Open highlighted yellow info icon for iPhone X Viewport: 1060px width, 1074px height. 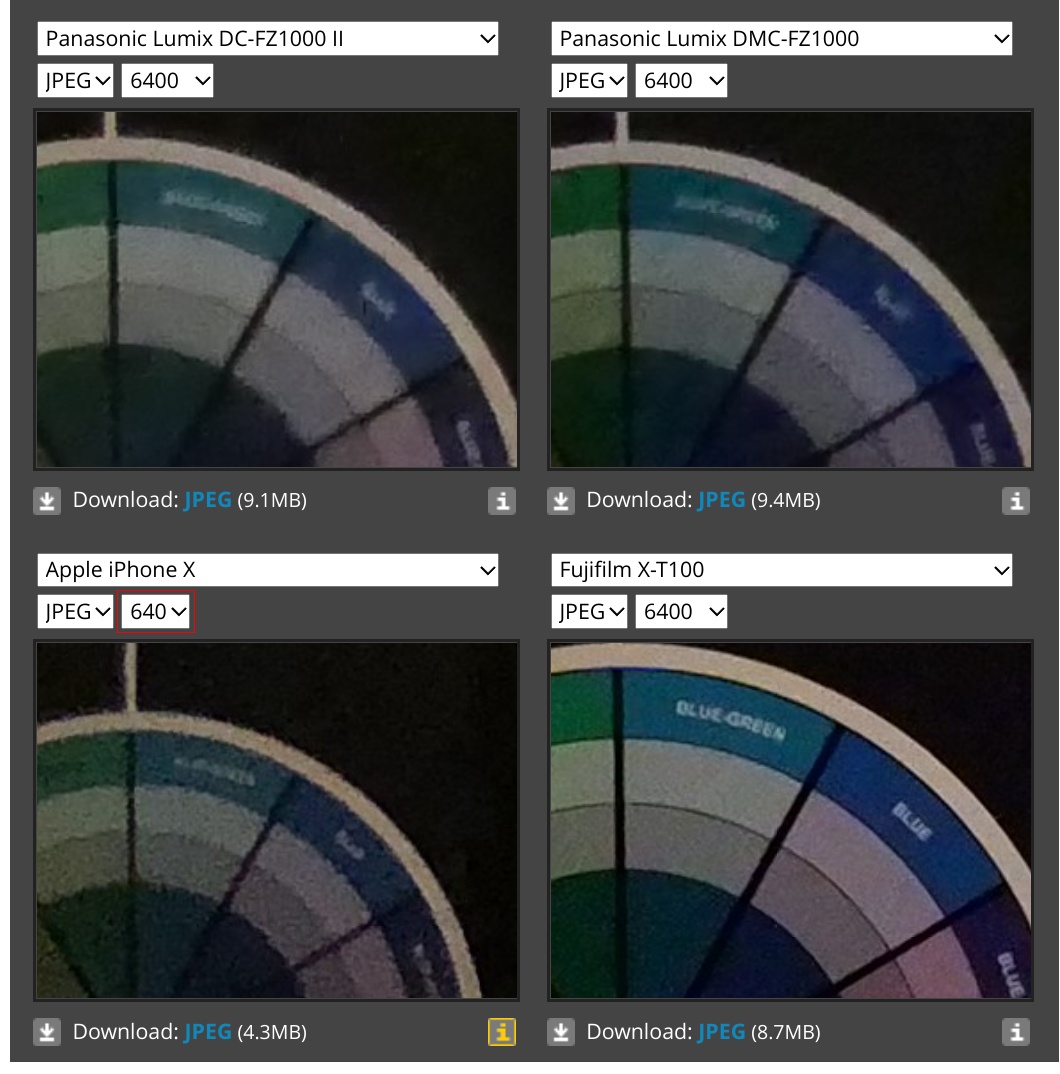click(502, 1032)
